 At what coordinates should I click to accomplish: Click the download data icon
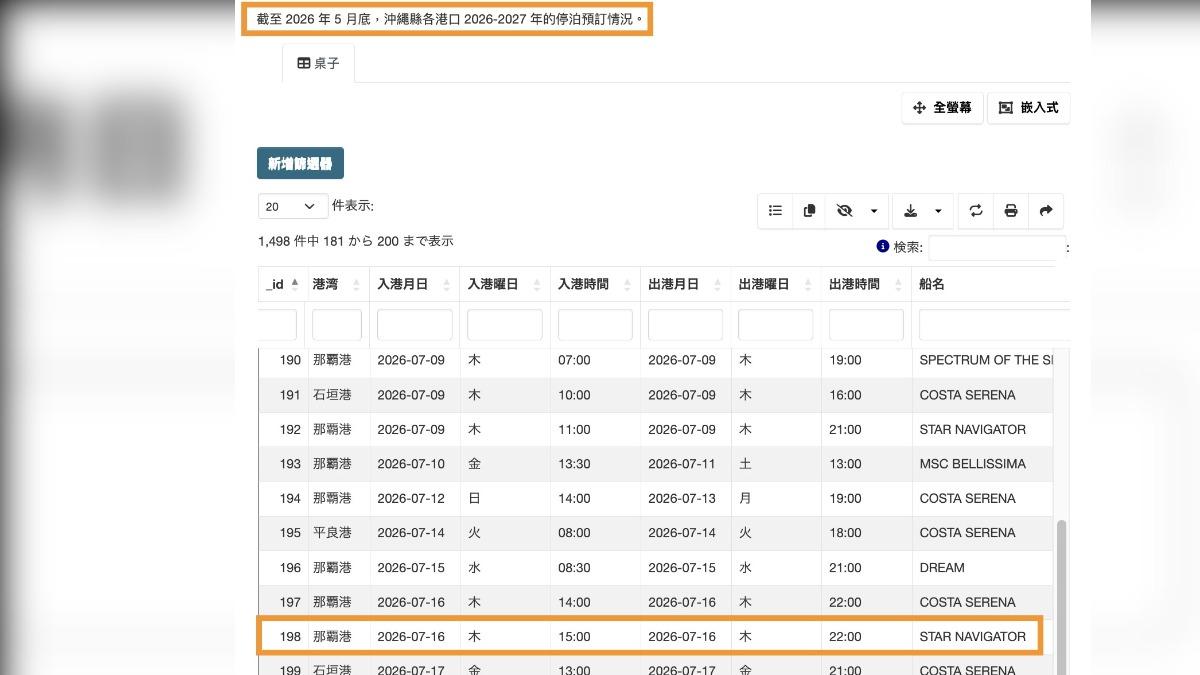click(x=910, y=211)
